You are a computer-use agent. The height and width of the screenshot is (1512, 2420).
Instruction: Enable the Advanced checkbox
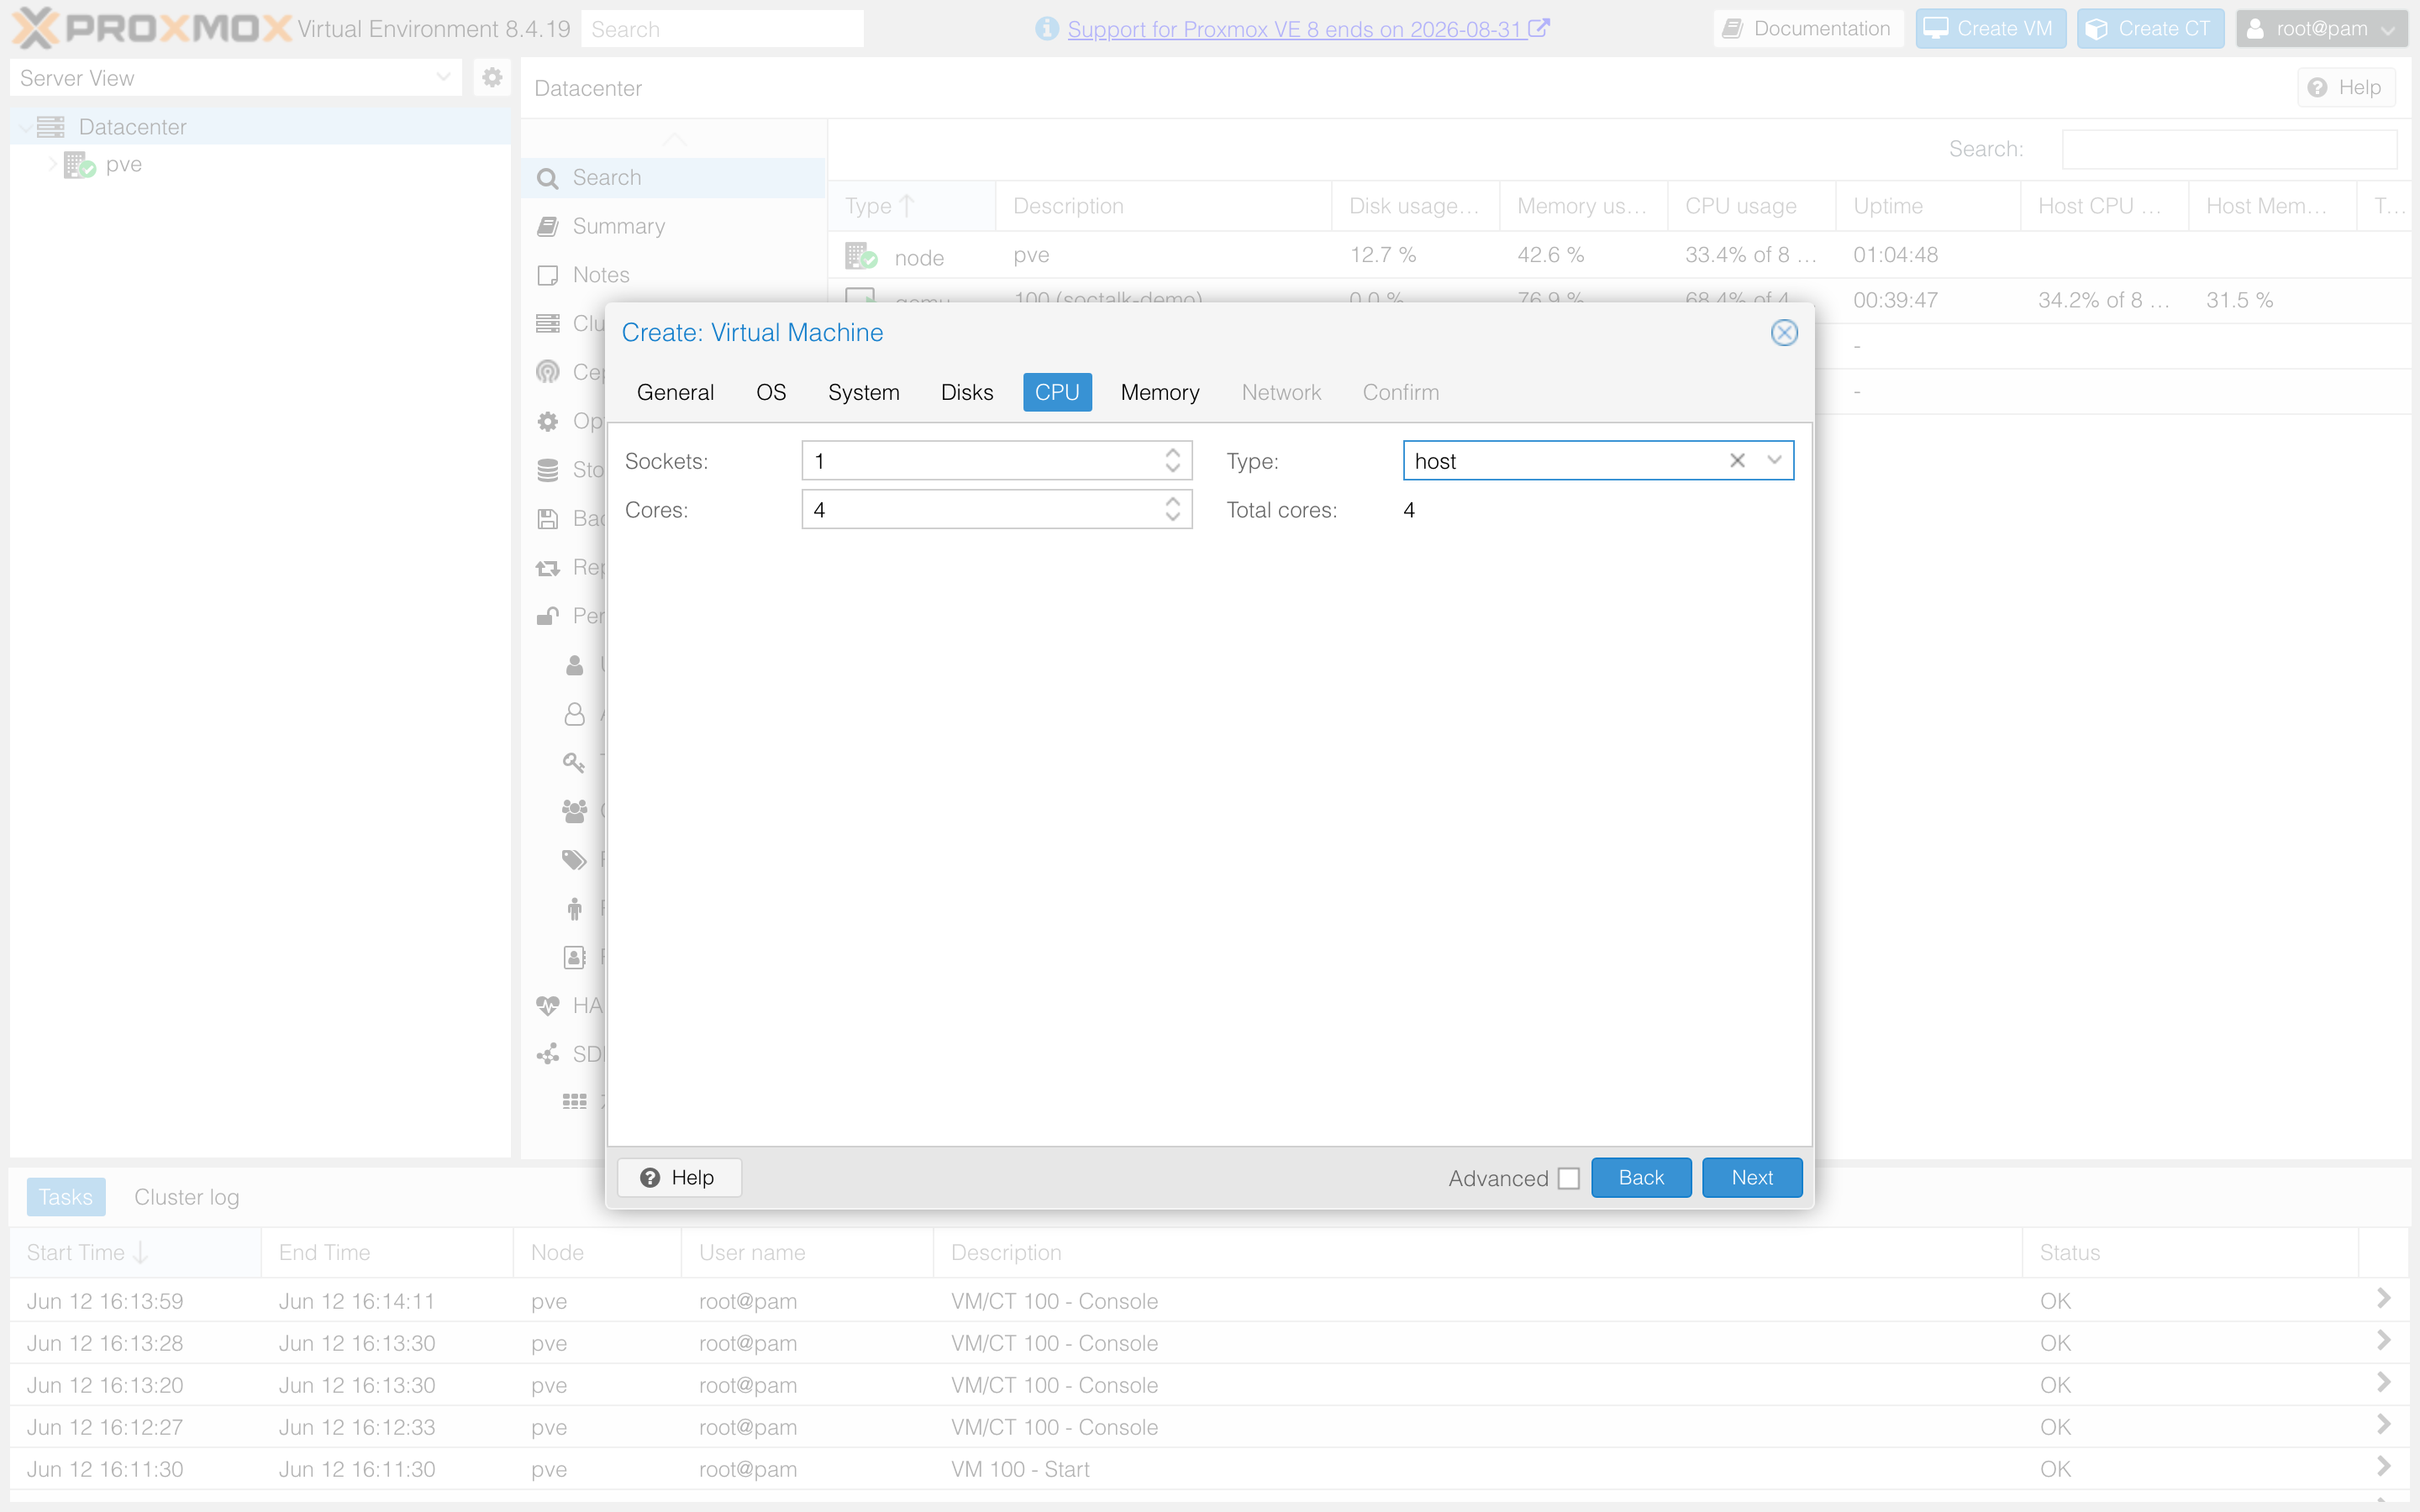[1569, 1178]
